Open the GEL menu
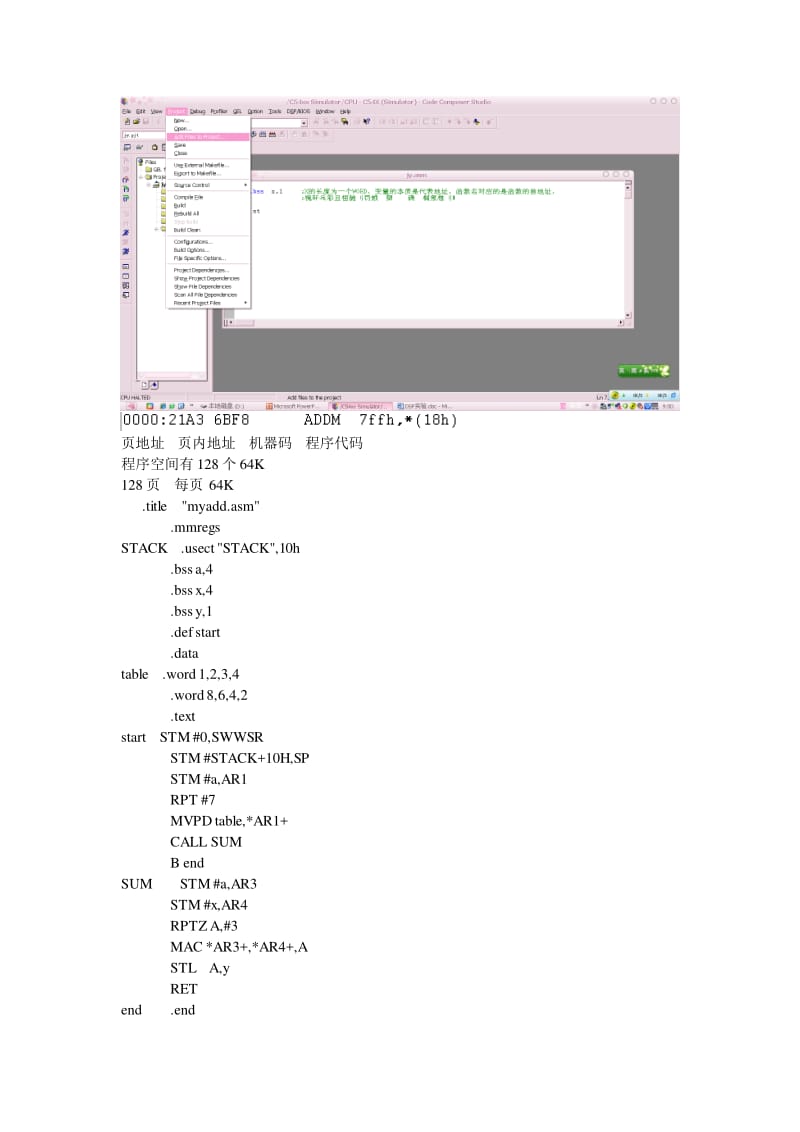Screen dimensions: 800x1132 [237, 111]
